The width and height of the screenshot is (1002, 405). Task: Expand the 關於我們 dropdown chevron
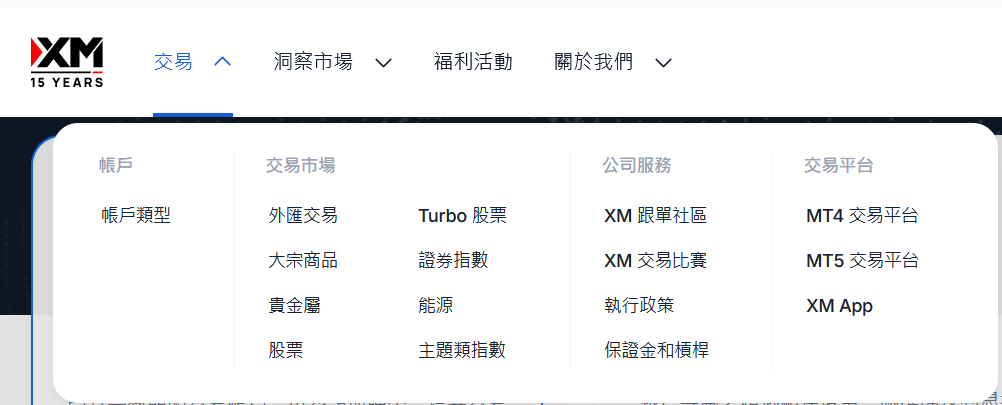pos(664,63)
